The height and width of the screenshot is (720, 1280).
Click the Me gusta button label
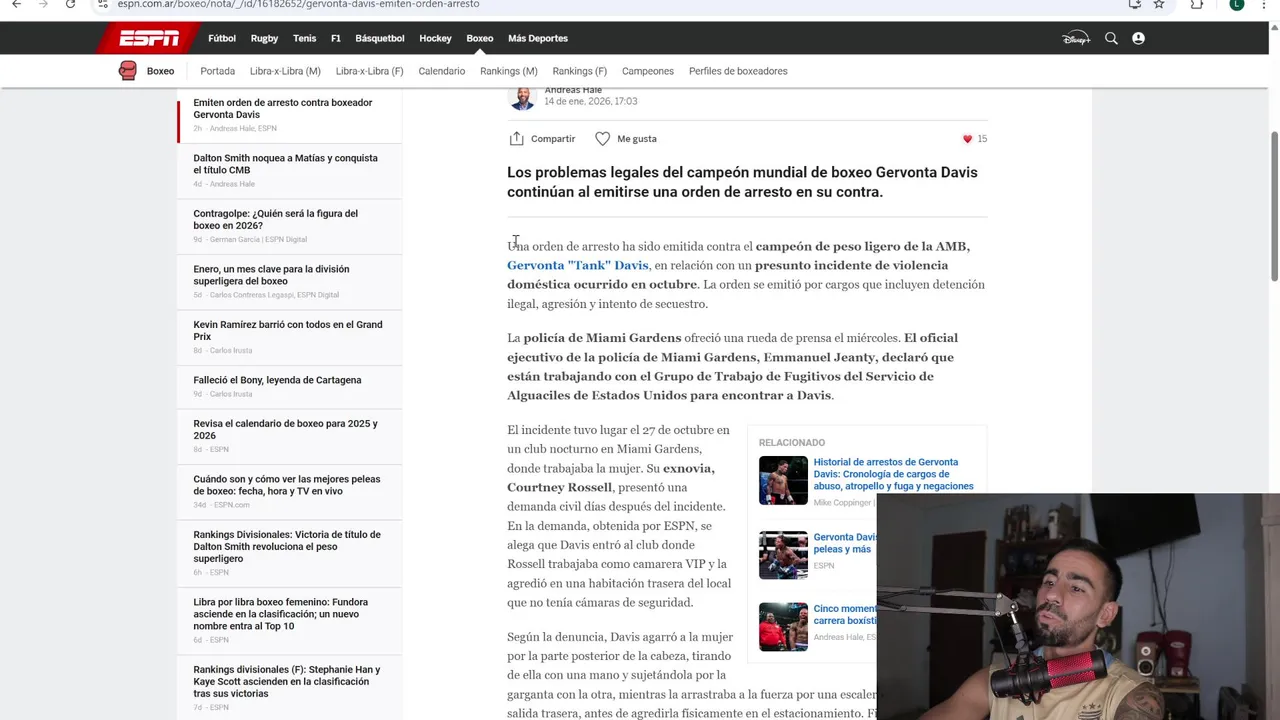(x=637, y=139)
